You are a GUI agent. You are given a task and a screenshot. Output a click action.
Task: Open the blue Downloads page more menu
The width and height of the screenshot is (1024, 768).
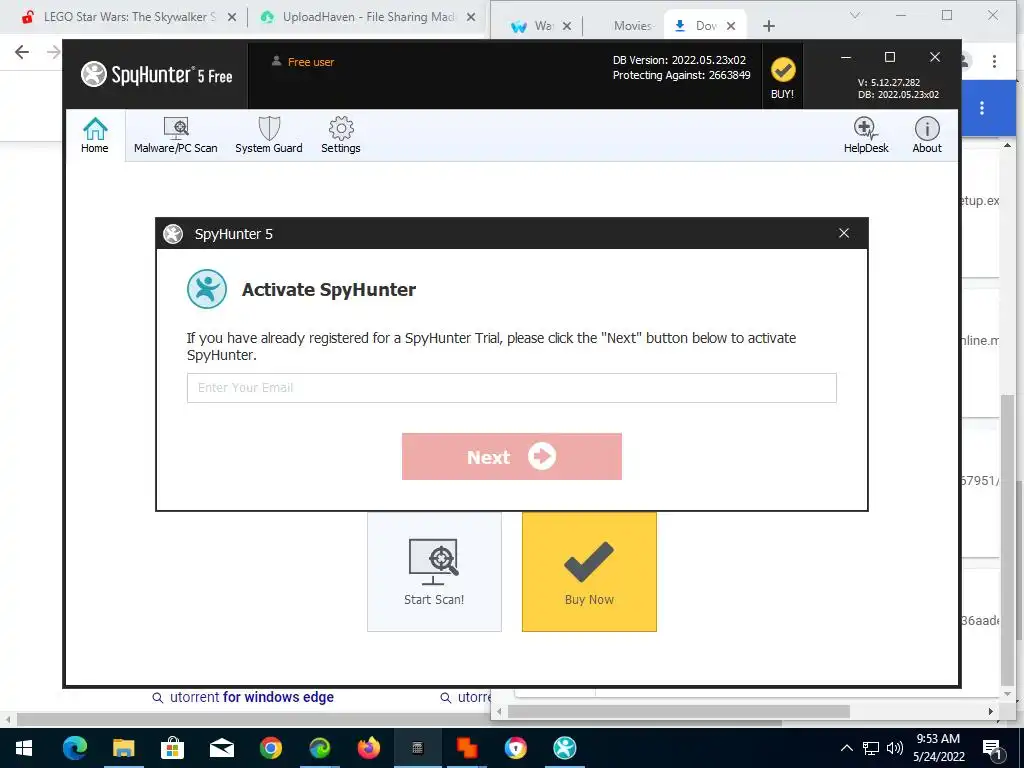point(982,108)
